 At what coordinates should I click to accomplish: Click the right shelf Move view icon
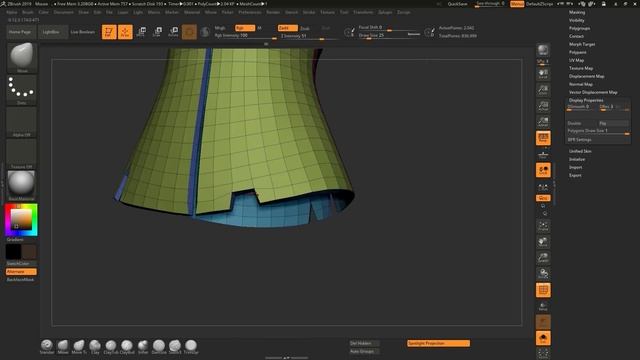pos(543,242)
